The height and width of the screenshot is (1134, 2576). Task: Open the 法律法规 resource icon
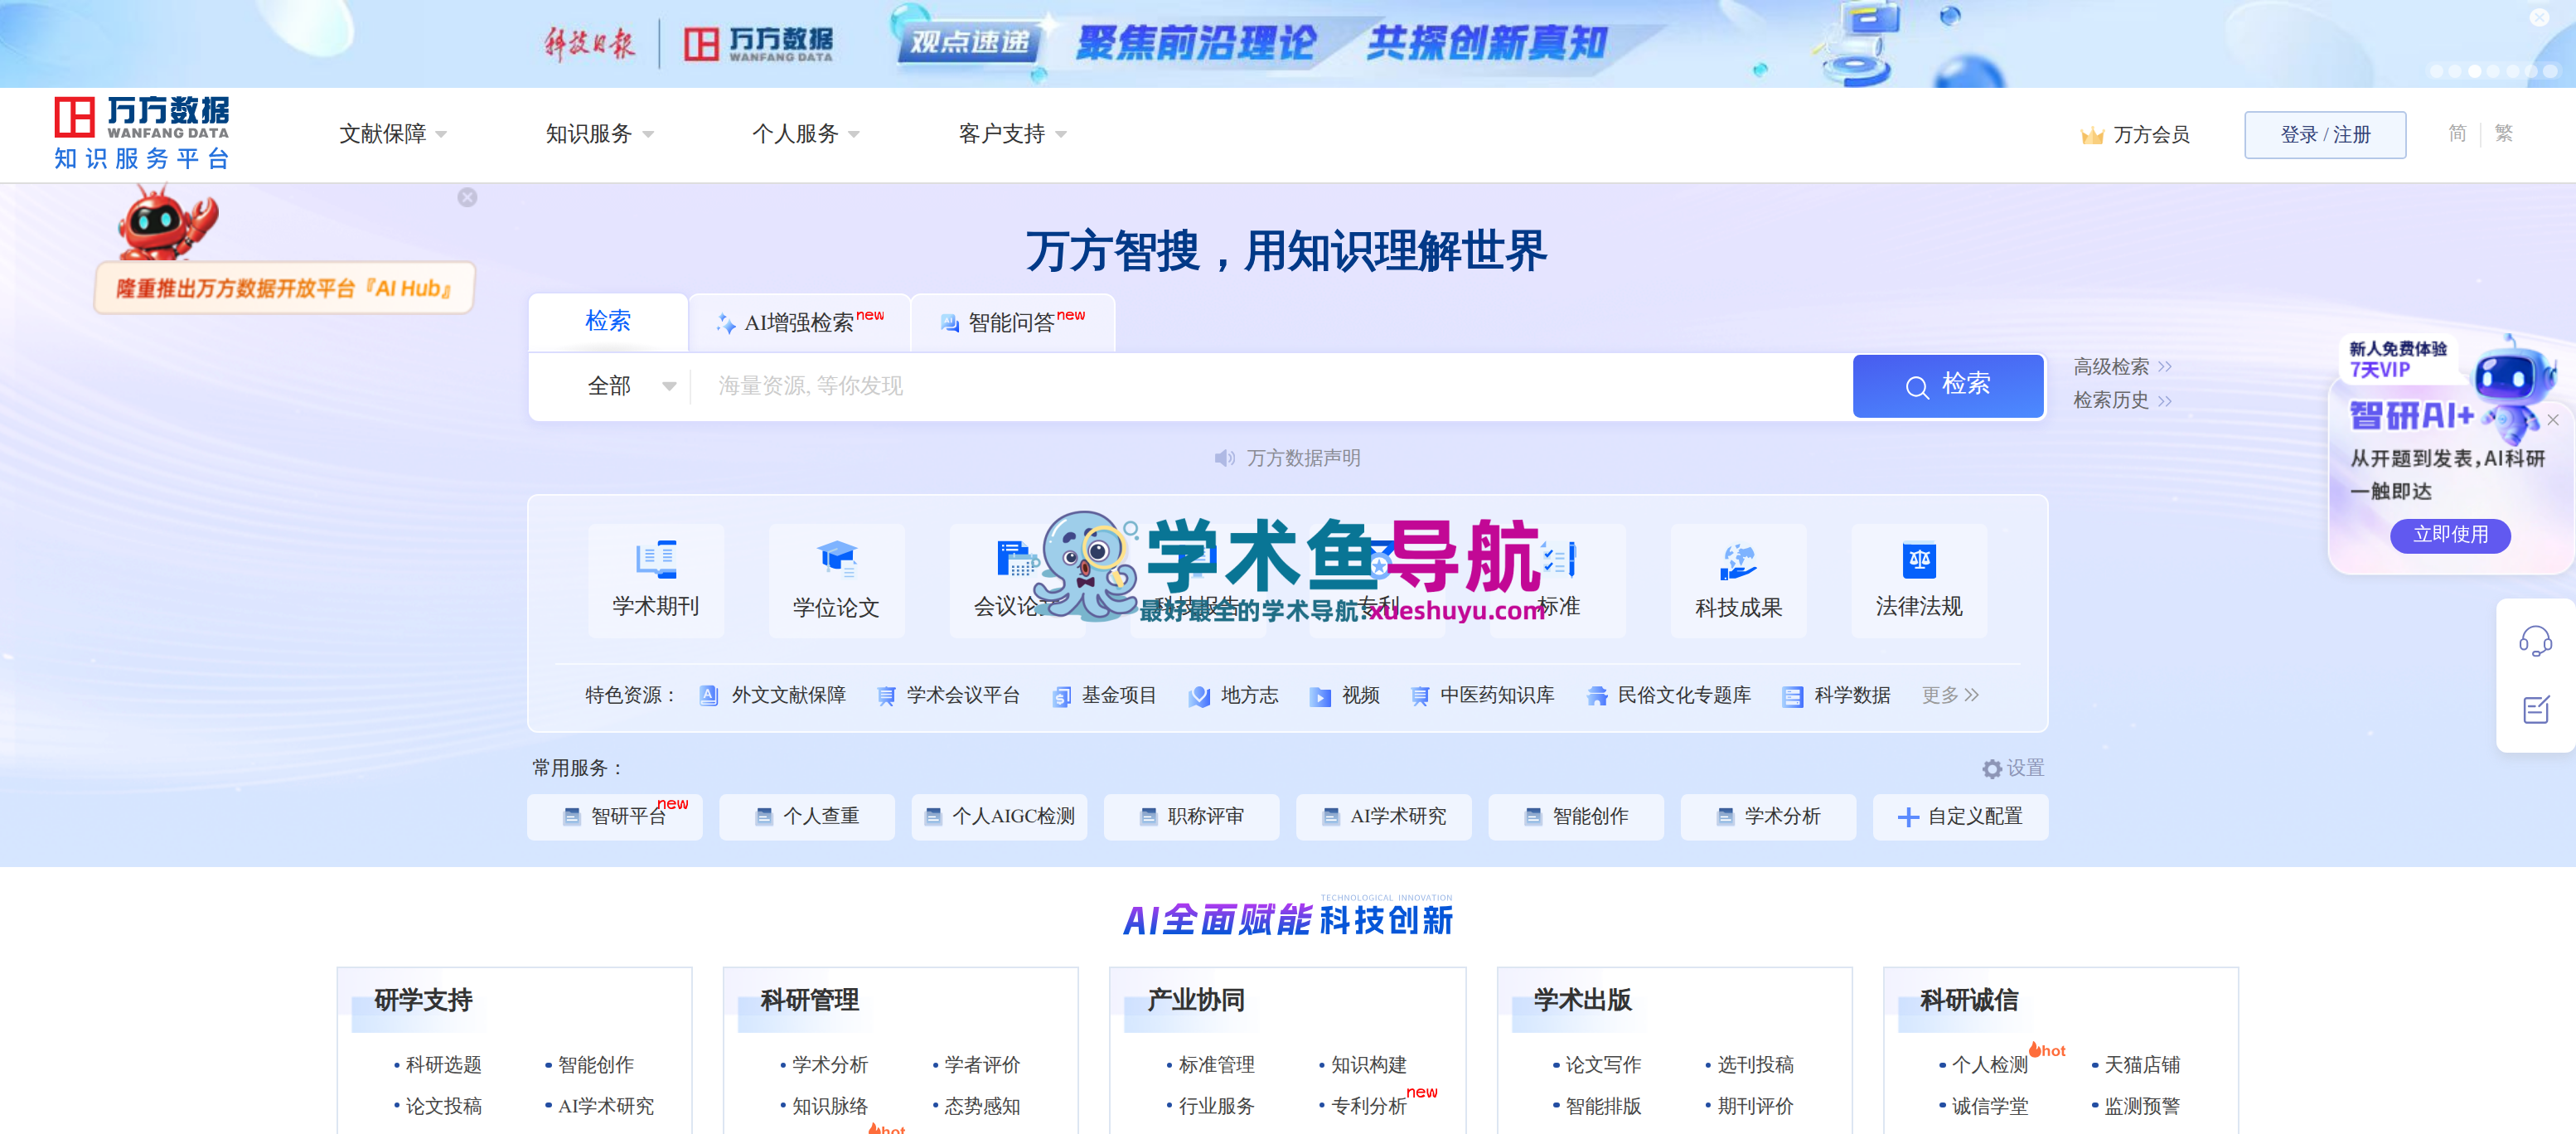click(1918, 580)
